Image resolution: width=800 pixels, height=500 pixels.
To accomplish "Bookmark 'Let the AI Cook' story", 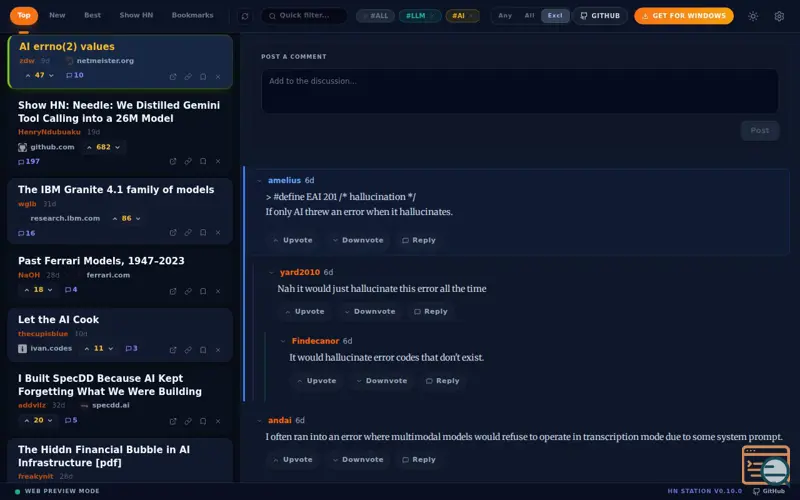I will pos(203,350).
